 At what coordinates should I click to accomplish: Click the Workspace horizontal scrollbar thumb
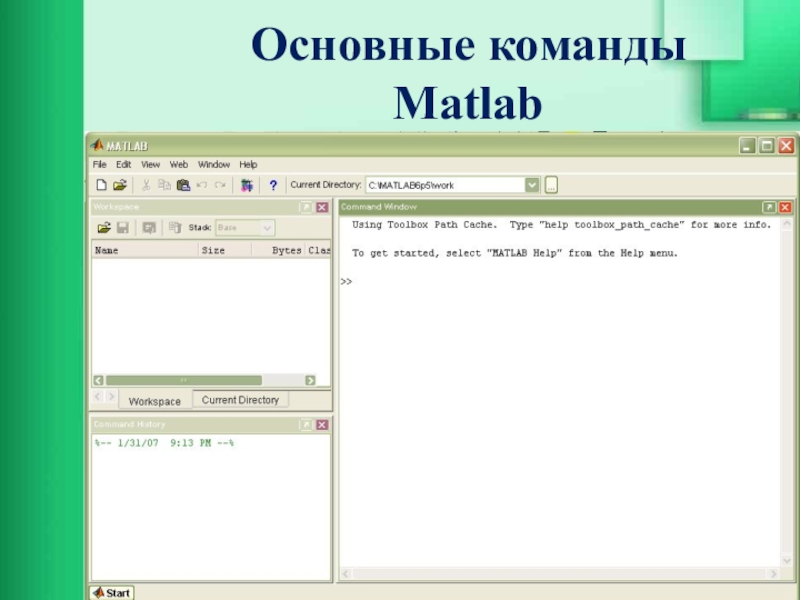coord(184,380)
